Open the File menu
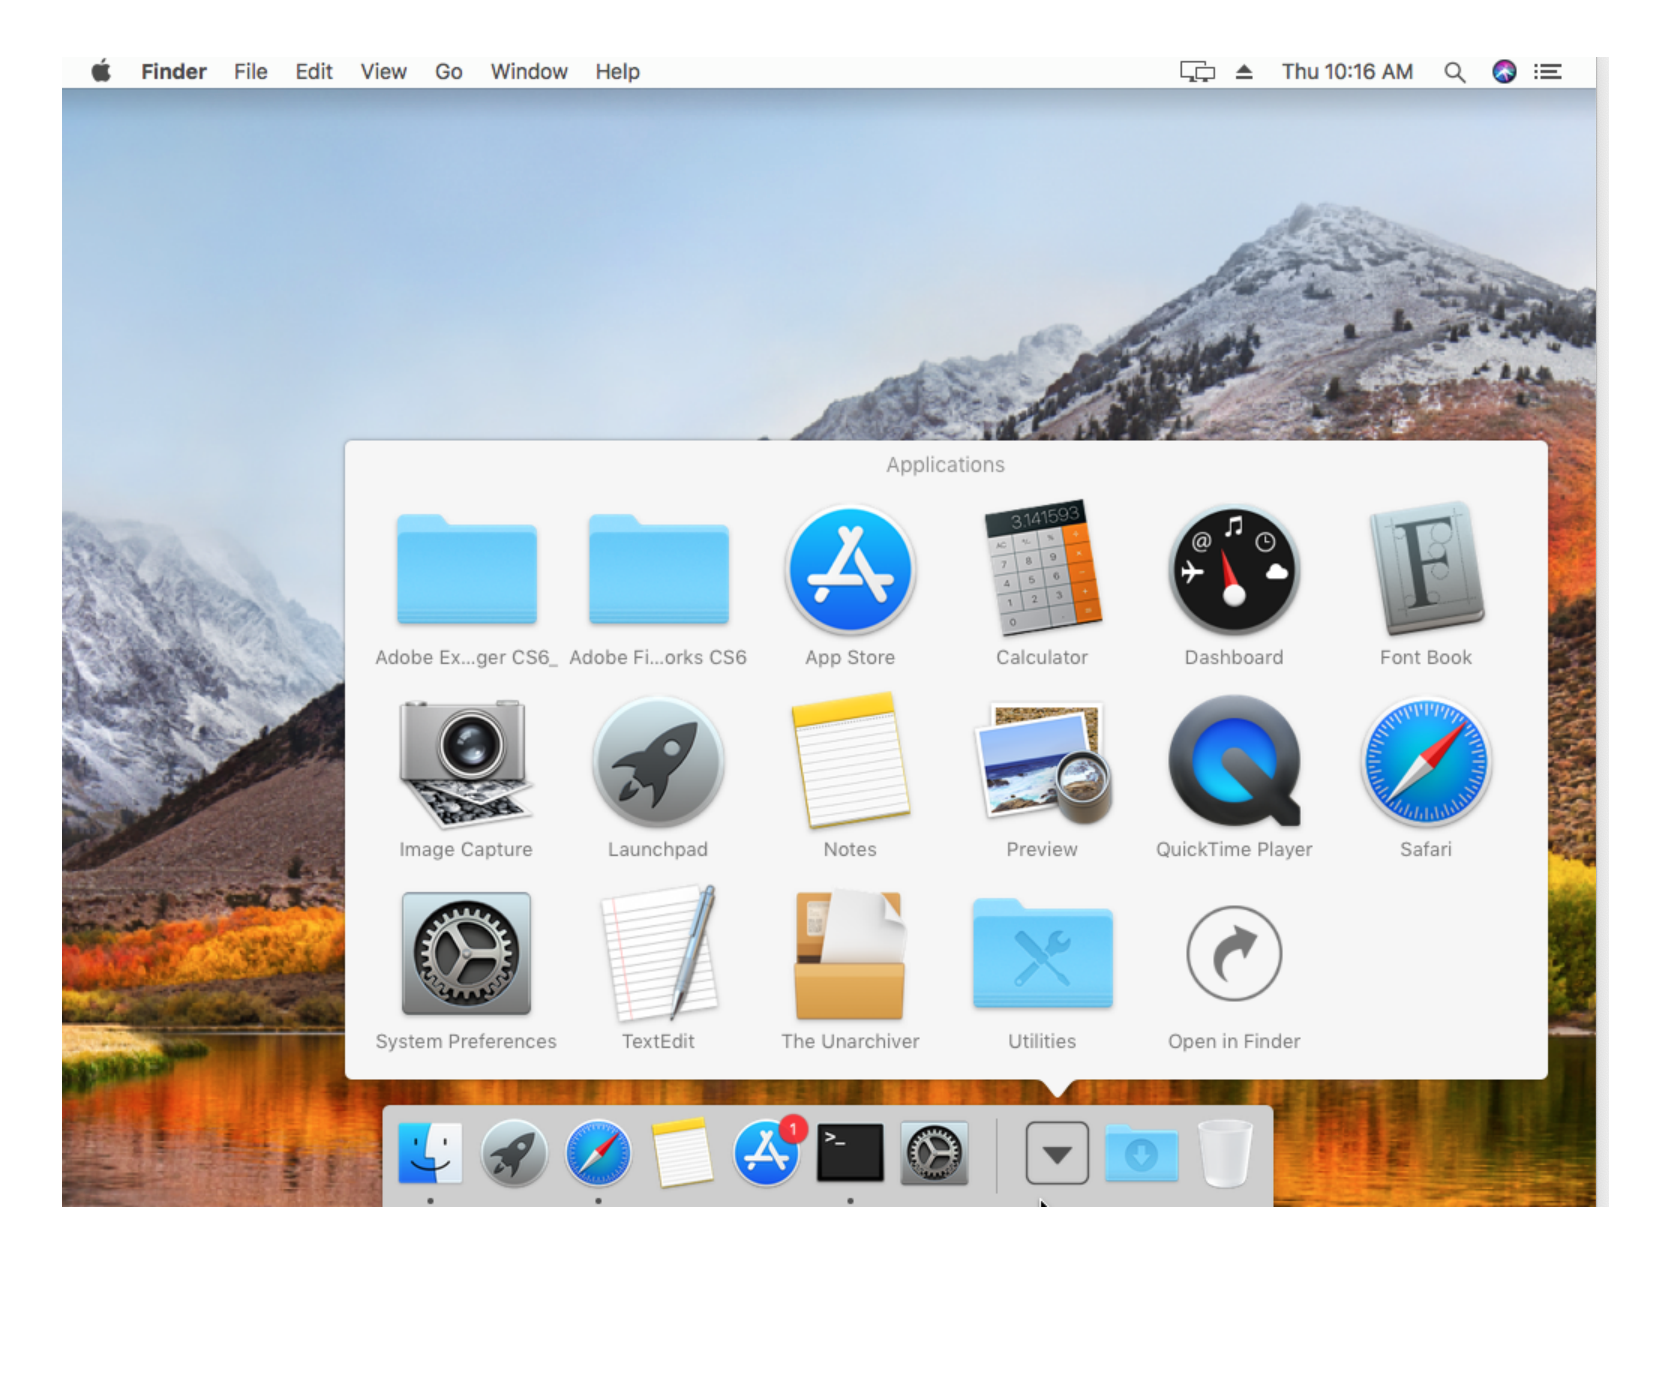Viewport: 1672px width, 1374px height. coord(250,72)
